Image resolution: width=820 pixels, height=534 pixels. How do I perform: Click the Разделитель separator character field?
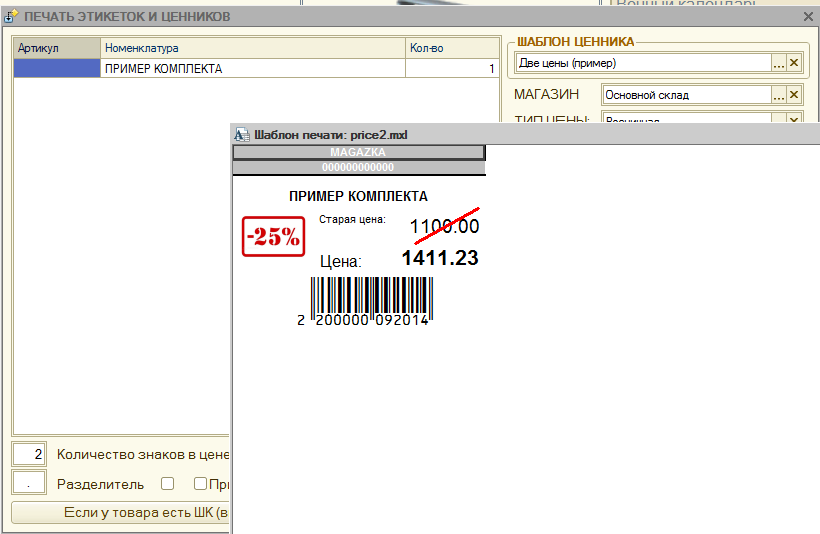point(29,483)
